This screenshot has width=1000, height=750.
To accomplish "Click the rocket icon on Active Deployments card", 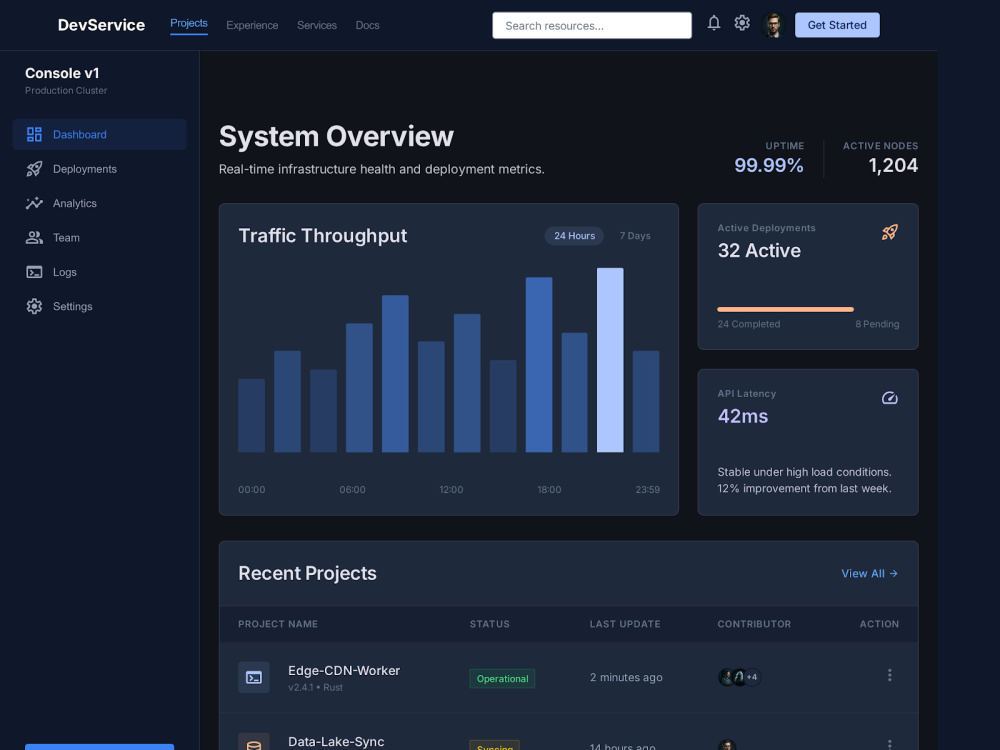I will click(x=890, y=232).
